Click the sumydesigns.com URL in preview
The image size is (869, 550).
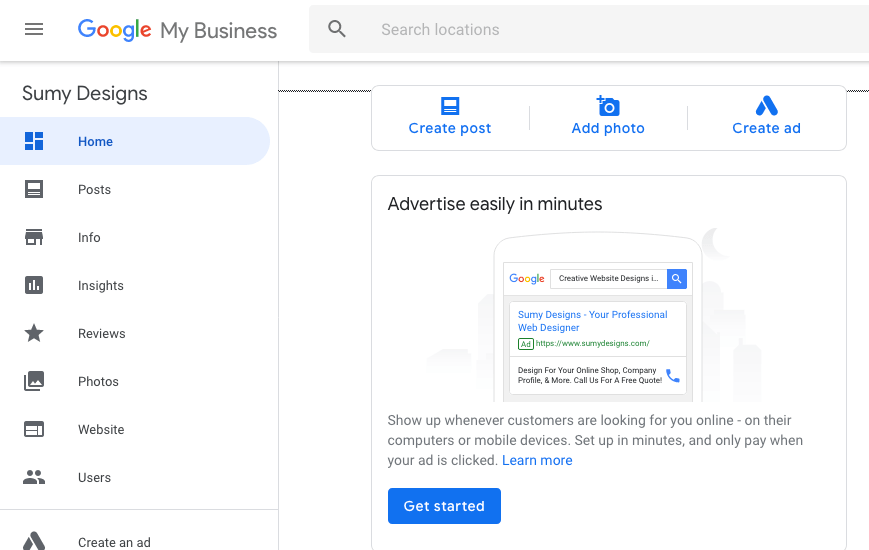(x=592, y=343)
